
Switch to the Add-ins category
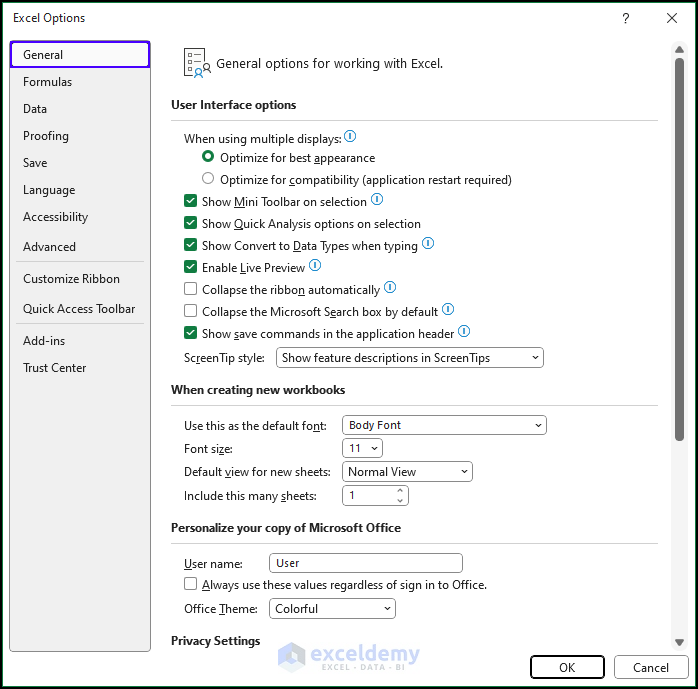80,341
